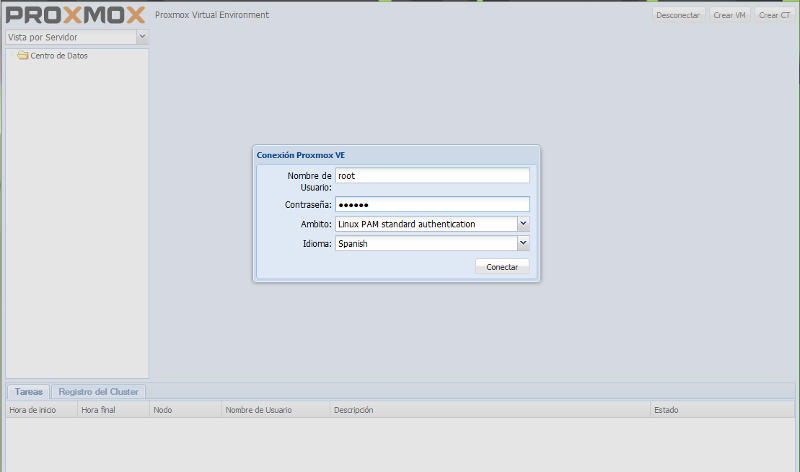This screenshot has height=472, width=800.
Task: Sort by Nodo column header
Action: [185, 410]
